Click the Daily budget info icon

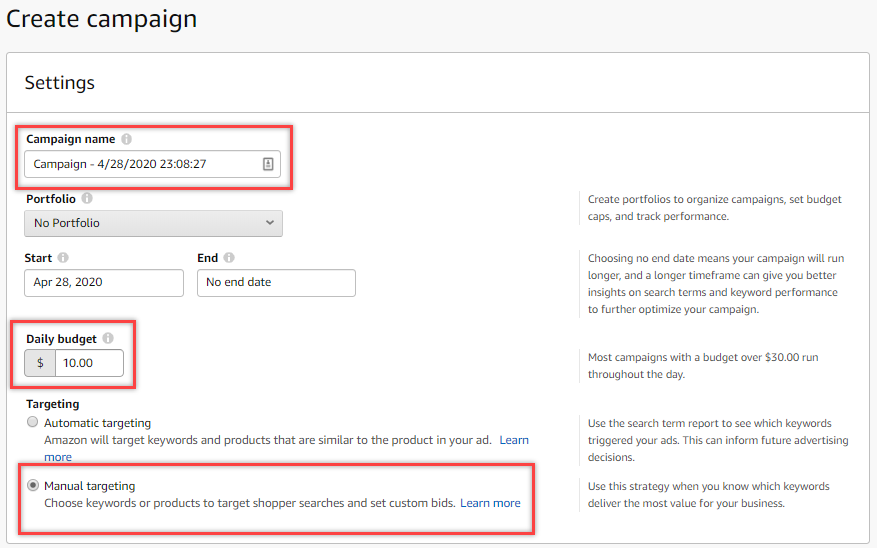click(x=108, y=339)
